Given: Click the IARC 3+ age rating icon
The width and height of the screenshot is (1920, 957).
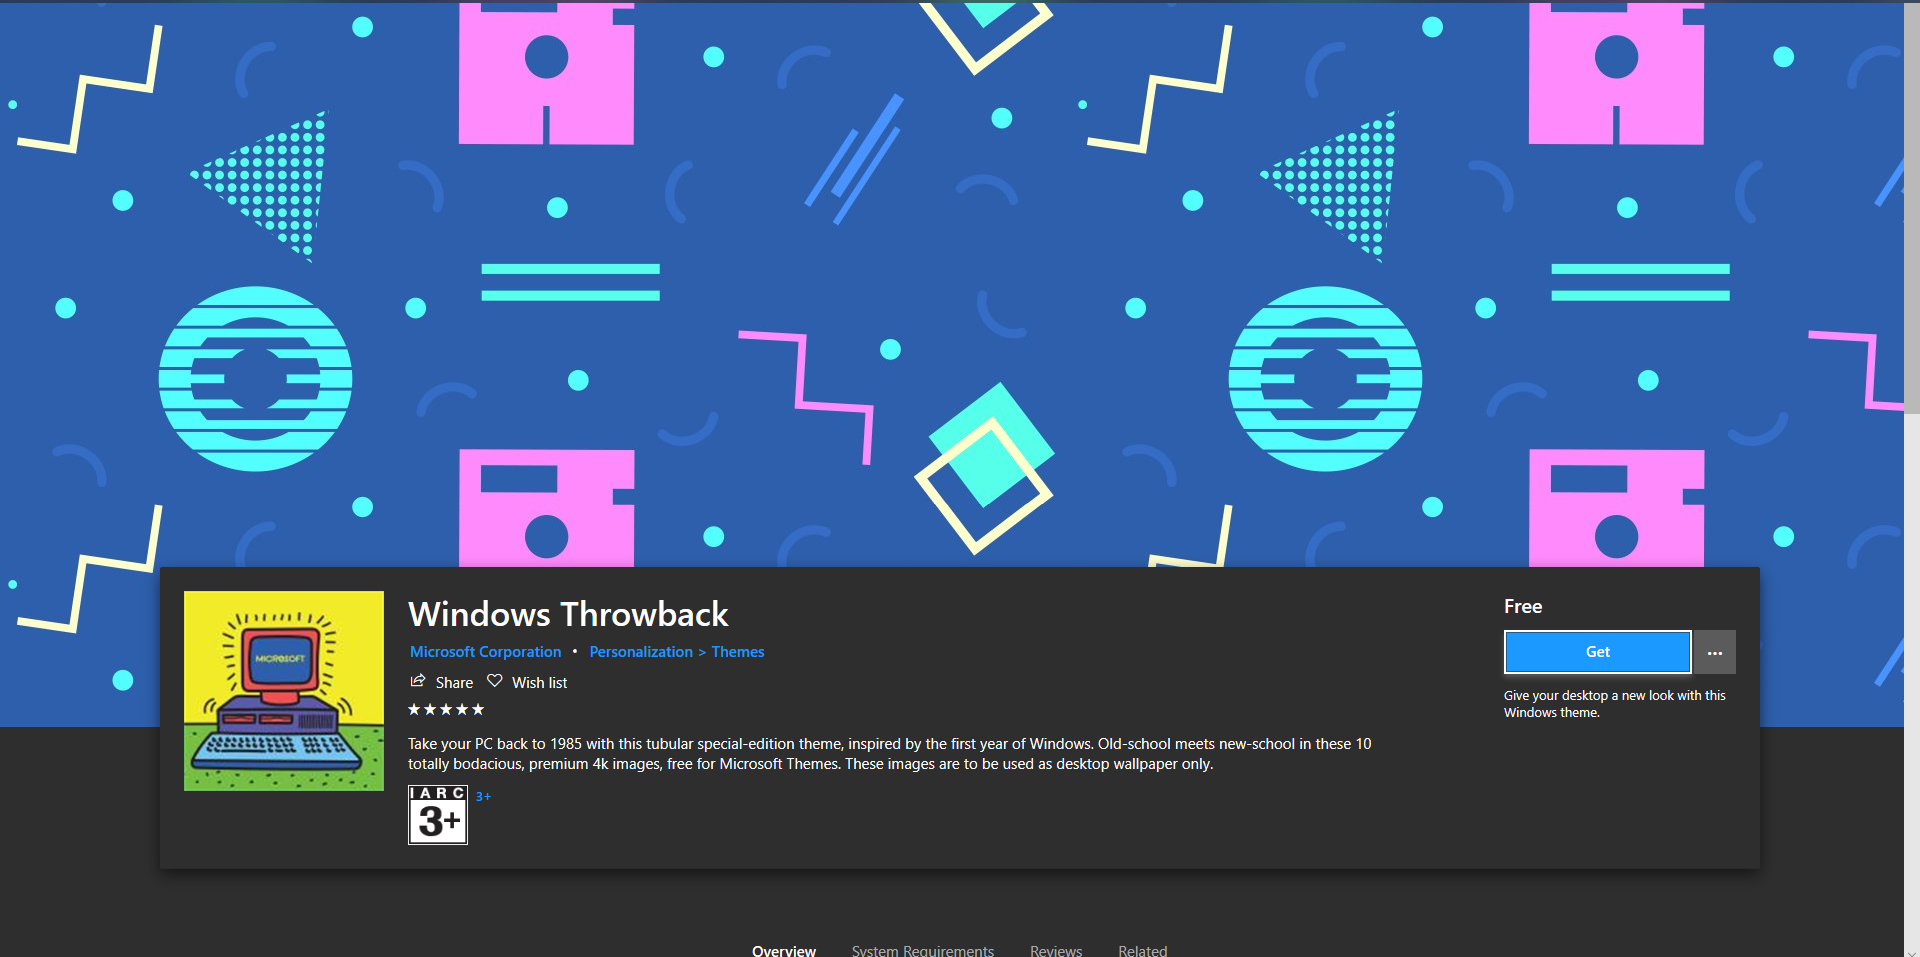Looking at the screenshot, I should pos(437,815).
